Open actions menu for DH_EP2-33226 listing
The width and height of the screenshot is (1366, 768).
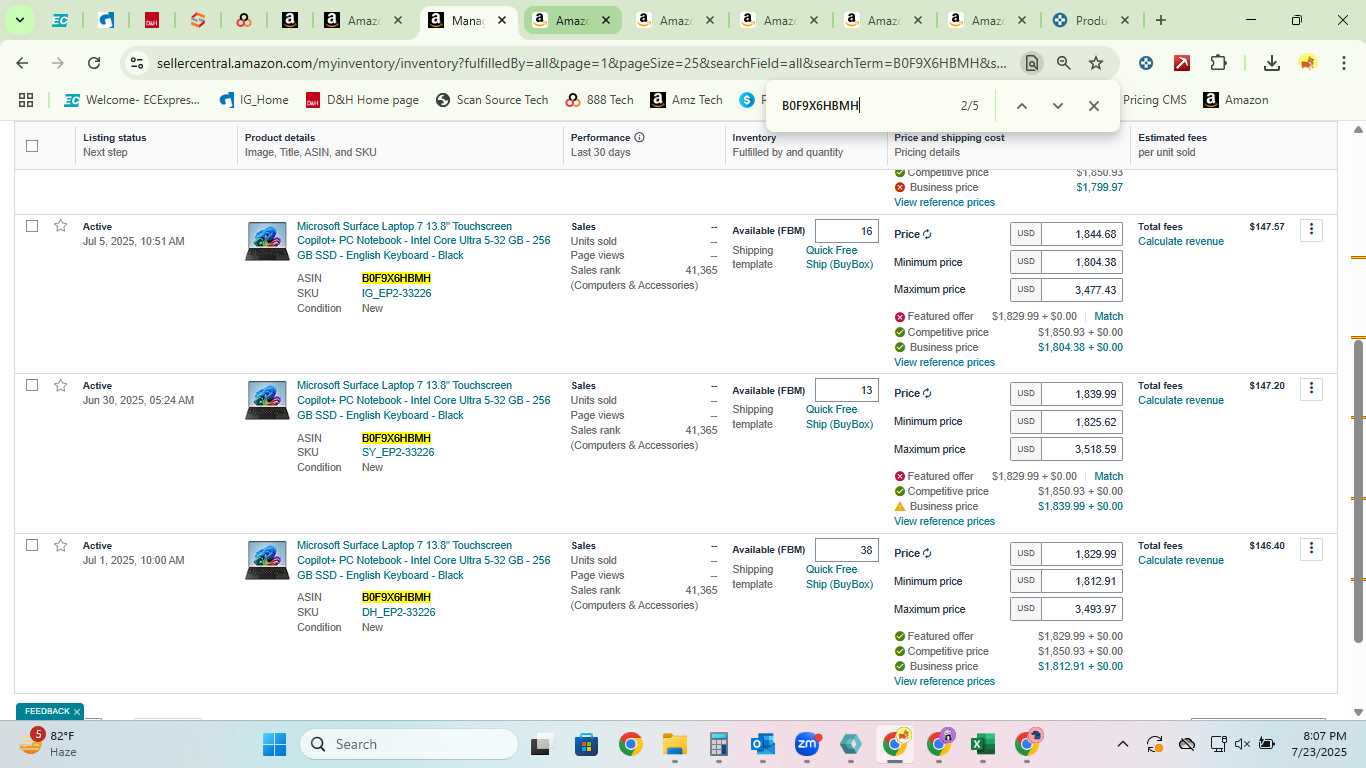(1311, 549)
